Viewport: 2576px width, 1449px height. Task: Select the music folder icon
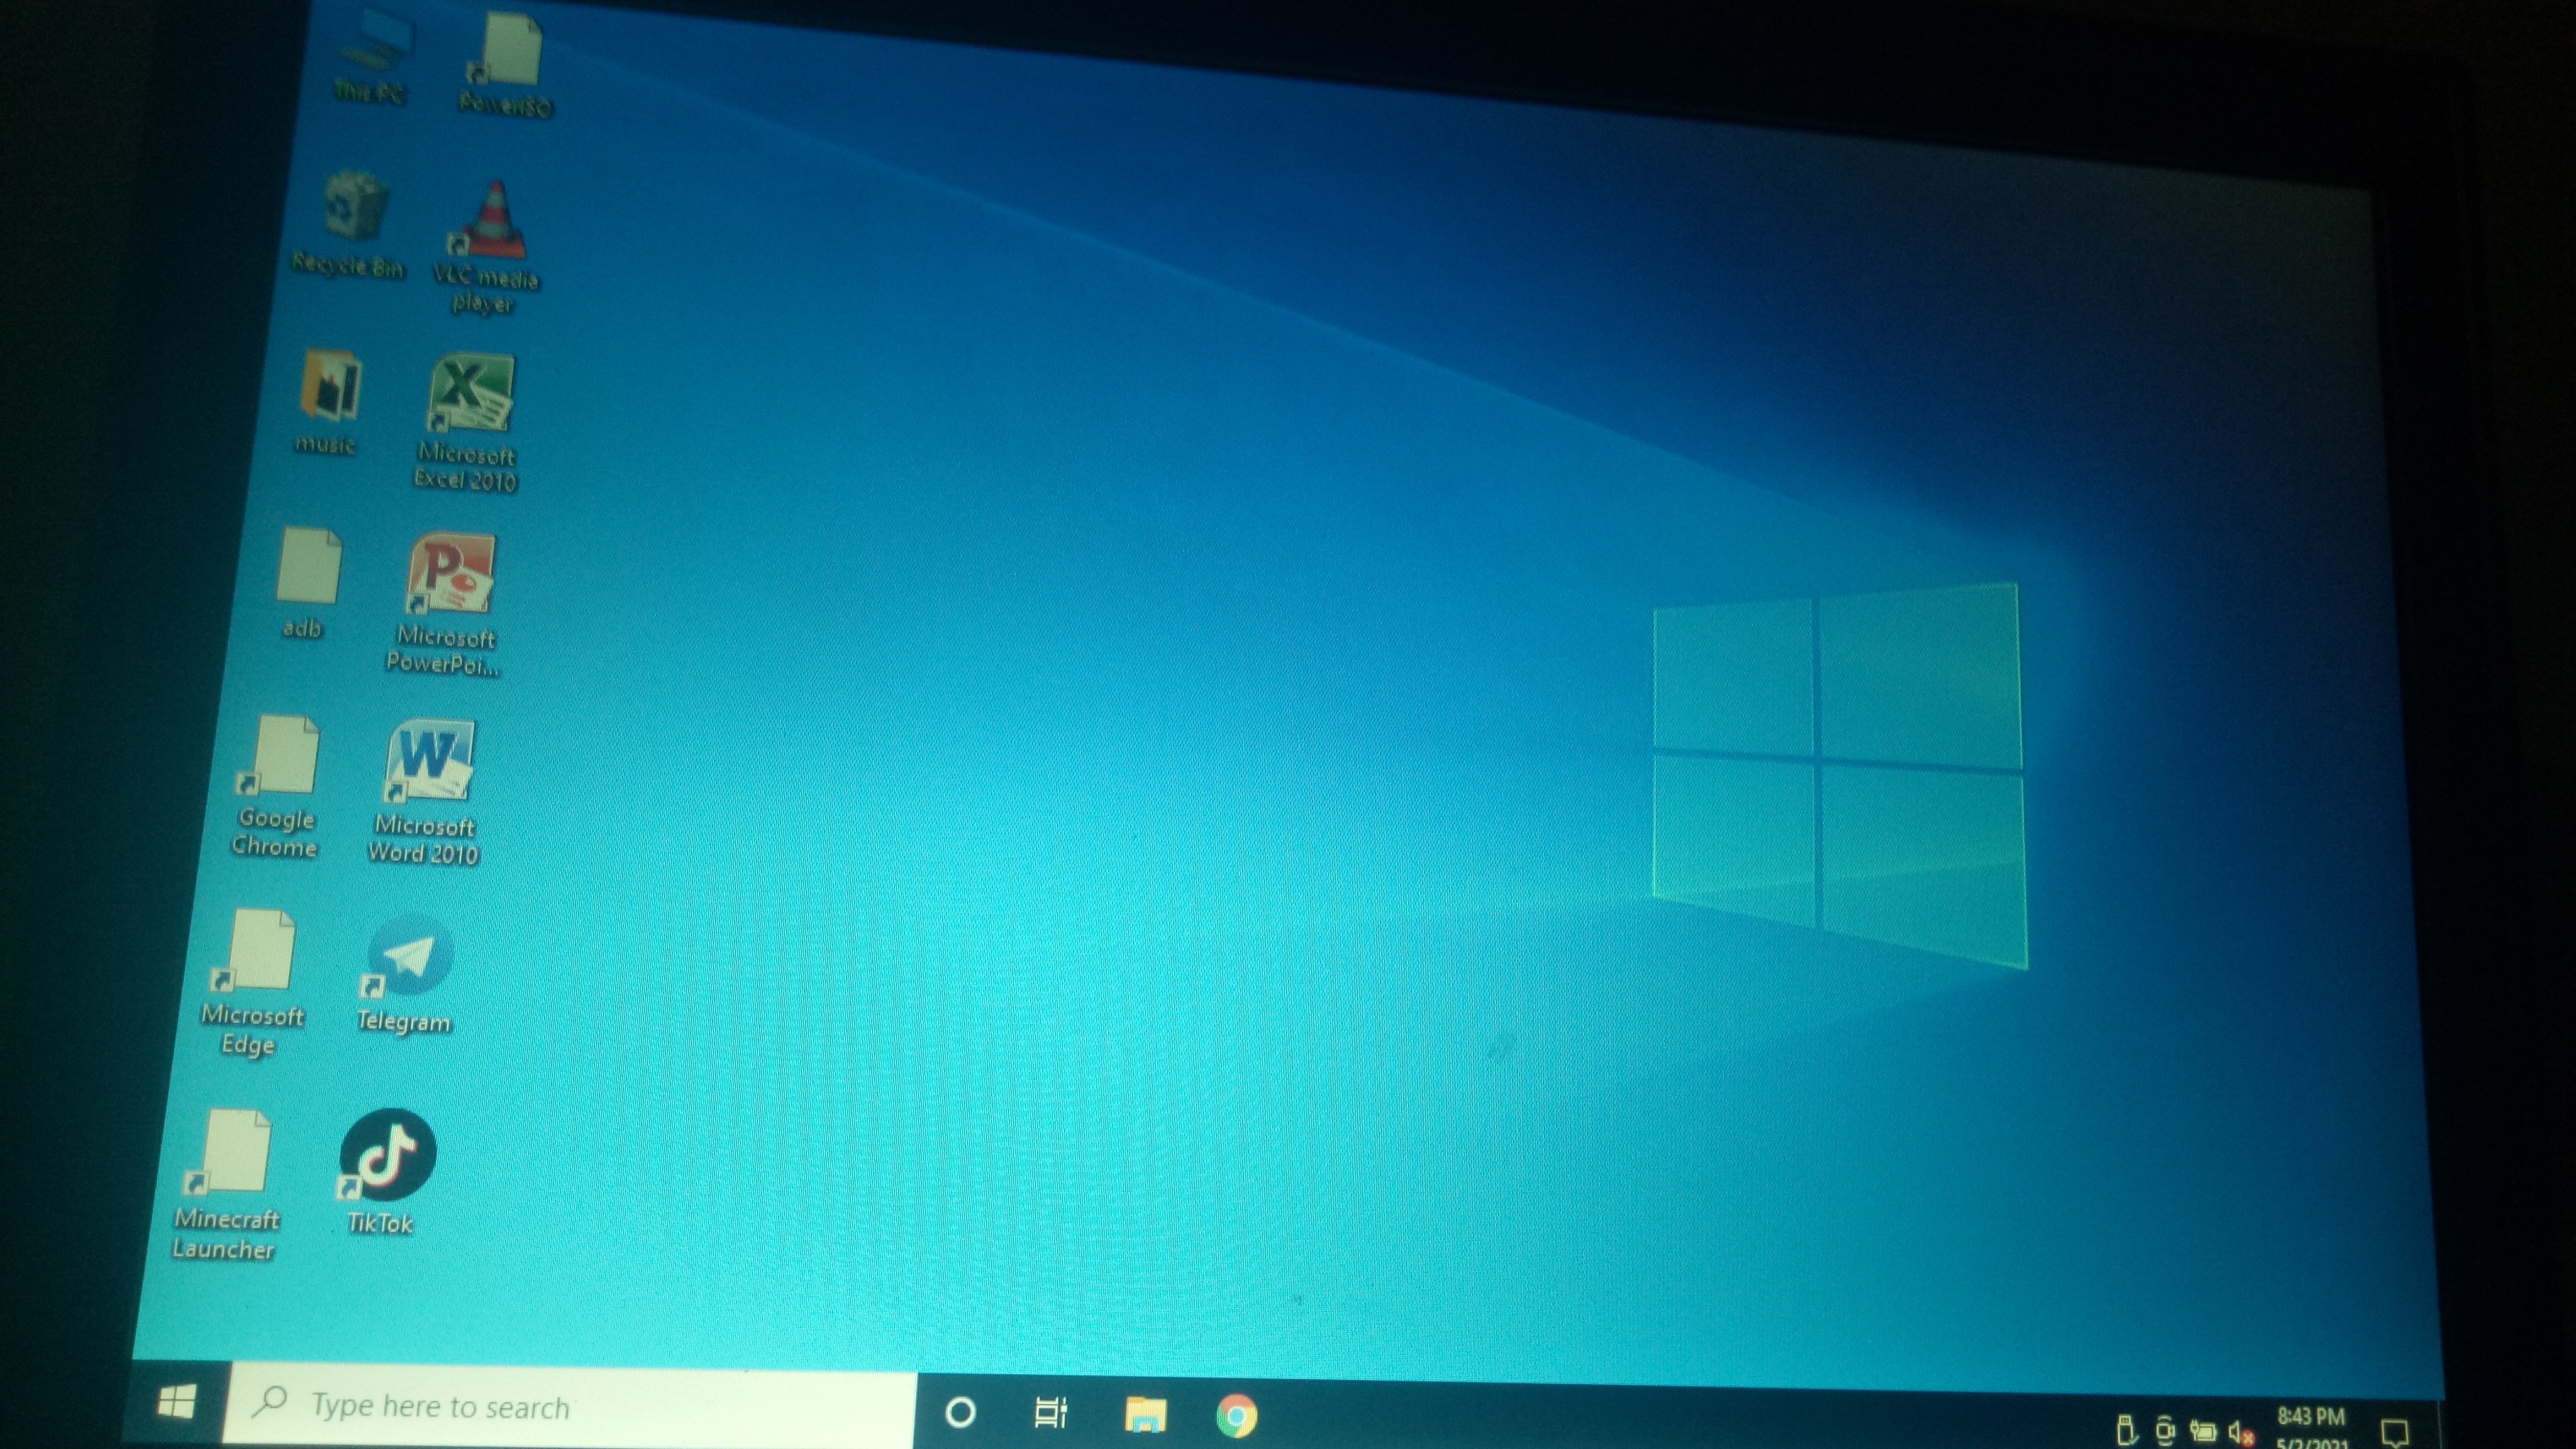tap(328, 402)
